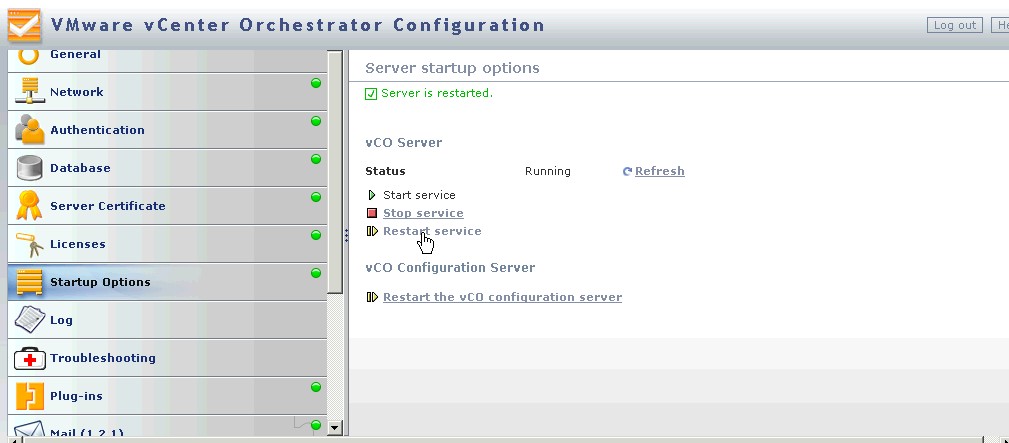Click the panel splitter handle
Image resolution: width=1009 pixels, height=443 pixels.
pos(346,235)
